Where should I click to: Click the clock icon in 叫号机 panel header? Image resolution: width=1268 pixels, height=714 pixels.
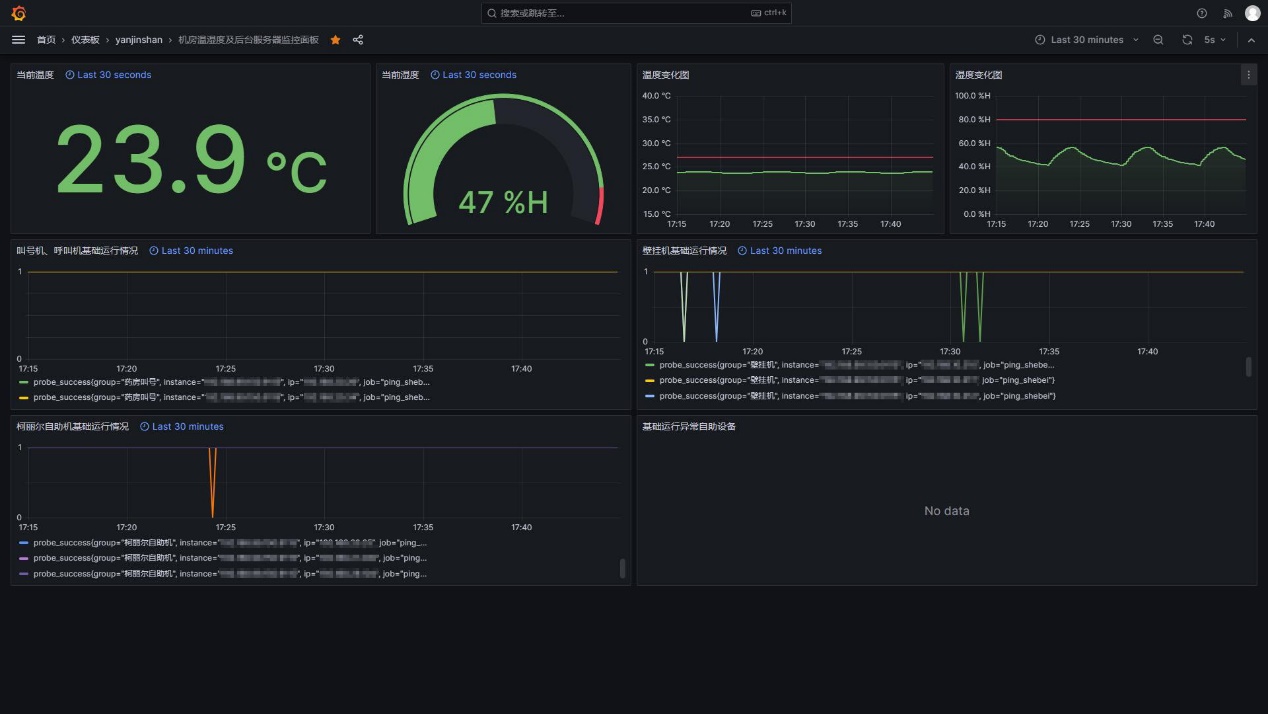point(154,251)
